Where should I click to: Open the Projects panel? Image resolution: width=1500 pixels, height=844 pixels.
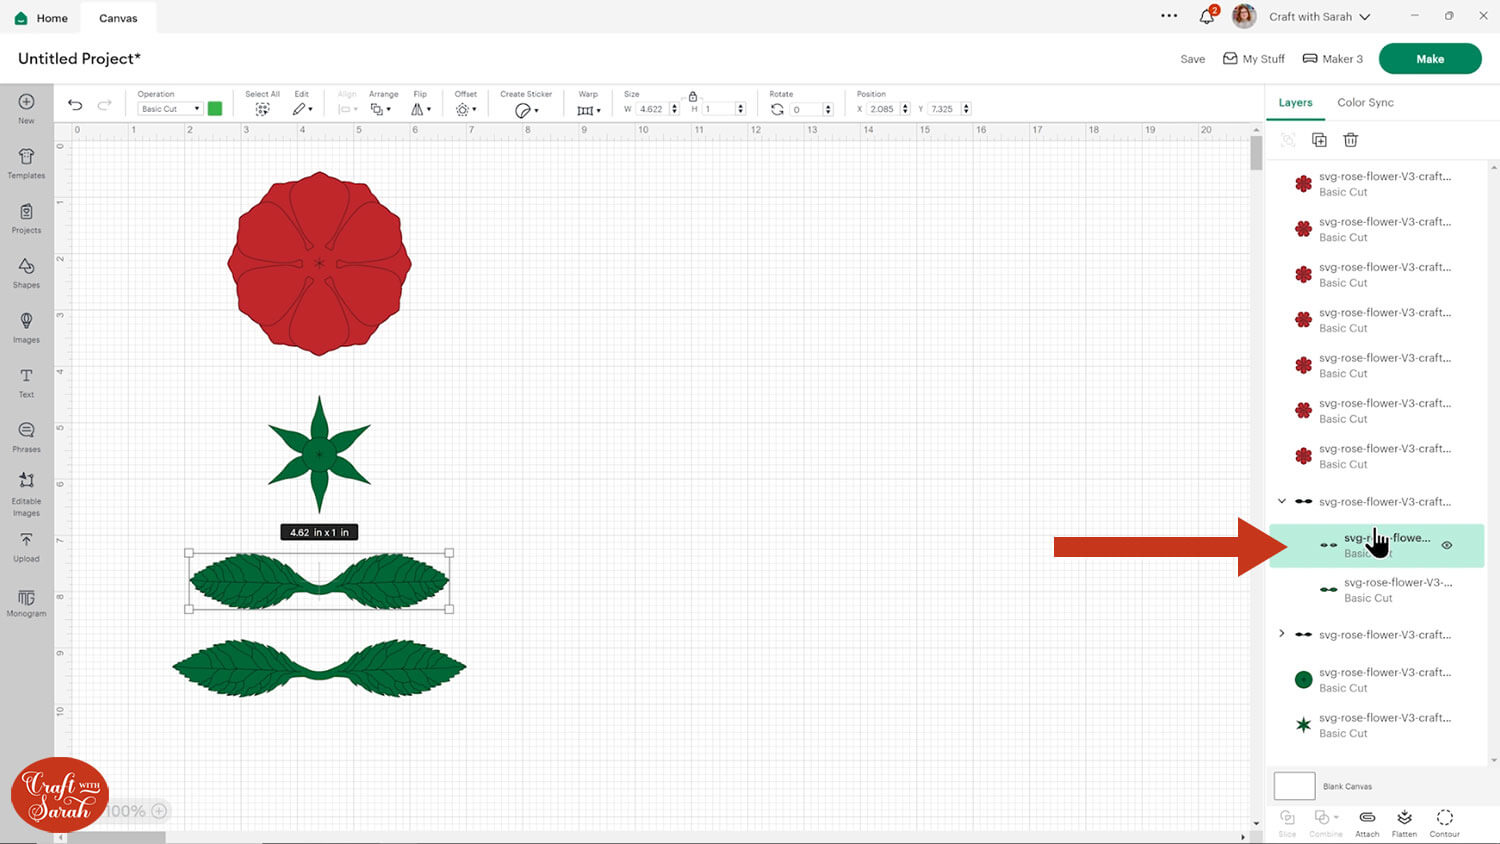26,217
